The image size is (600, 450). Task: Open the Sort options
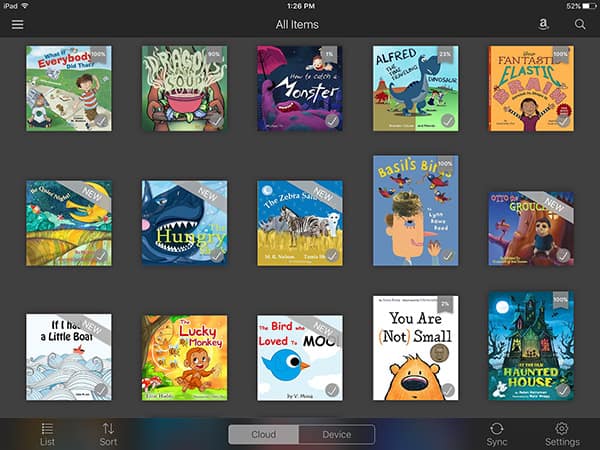coord(108,433)
